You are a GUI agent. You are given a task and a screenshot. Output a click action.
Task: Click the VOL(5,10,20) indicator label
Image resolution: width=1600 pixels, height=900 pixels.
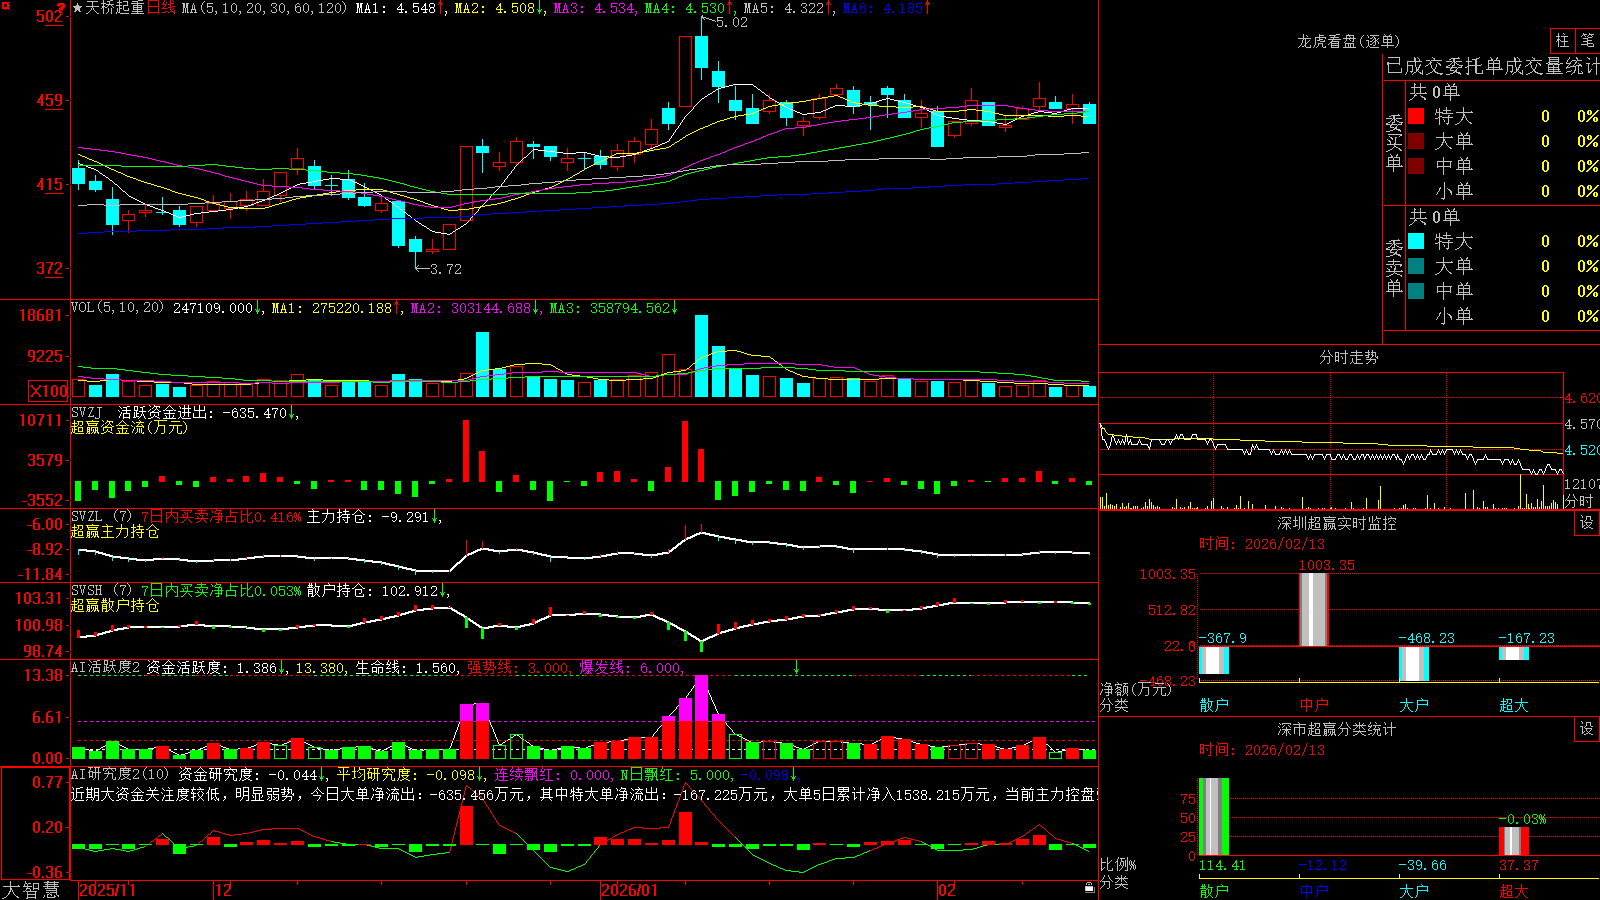tap(117, 308)
